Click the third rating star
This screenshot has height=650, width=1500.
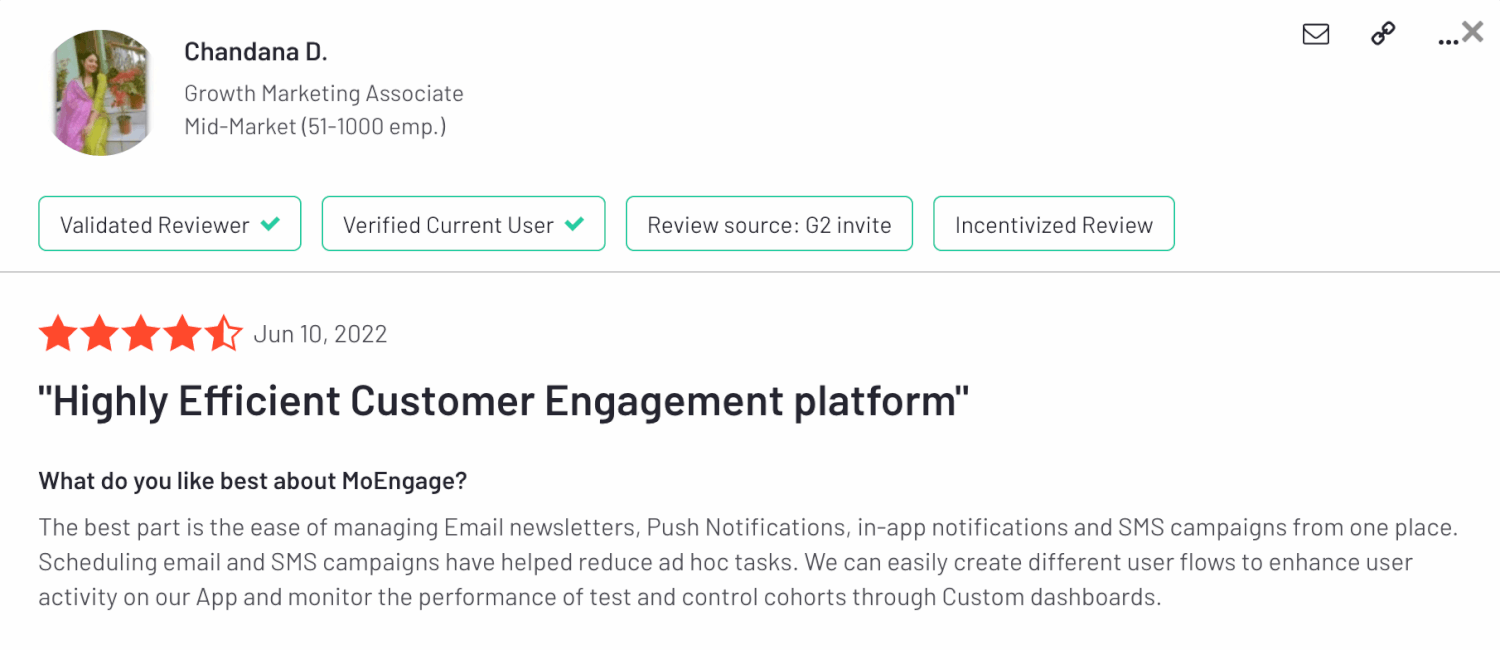point(141,334)
